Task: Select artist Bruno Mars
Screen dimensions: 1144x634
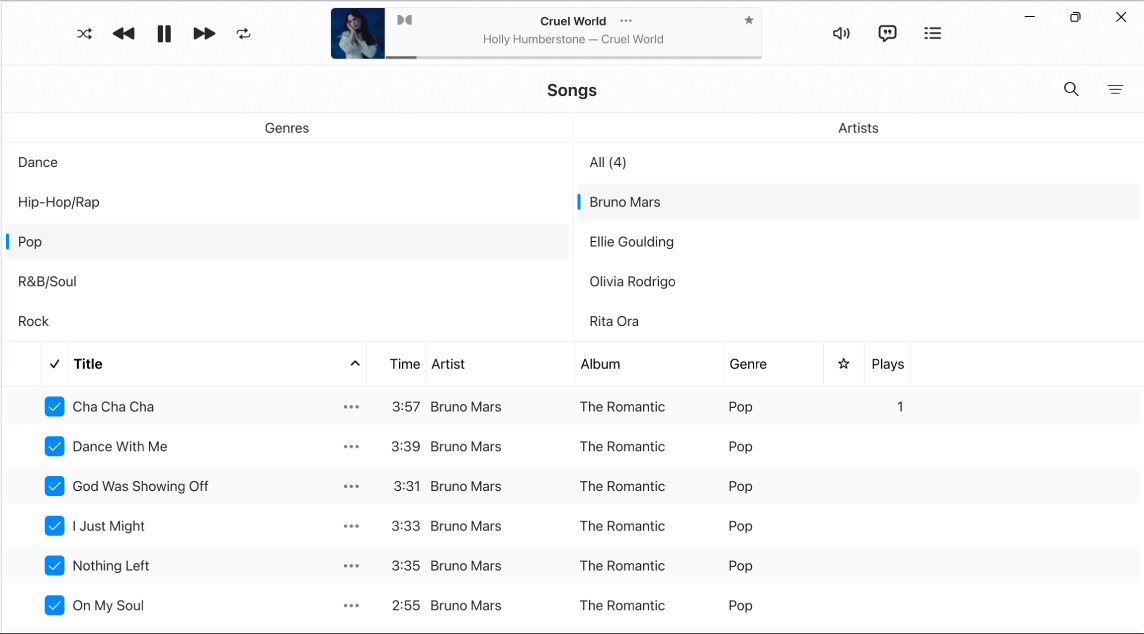Action: point(858,202)
